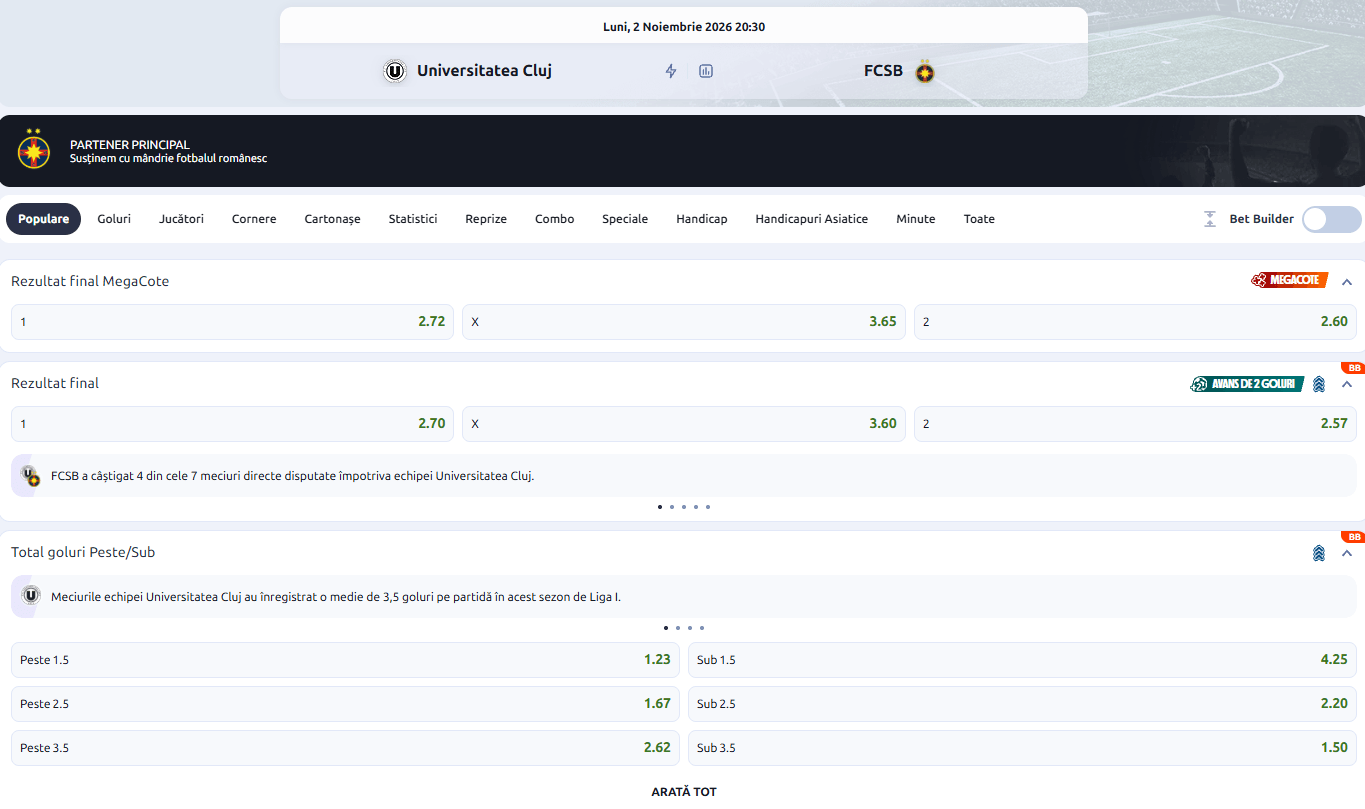
Task: Select the Minute tab
Action: click(x=916, y=219)
